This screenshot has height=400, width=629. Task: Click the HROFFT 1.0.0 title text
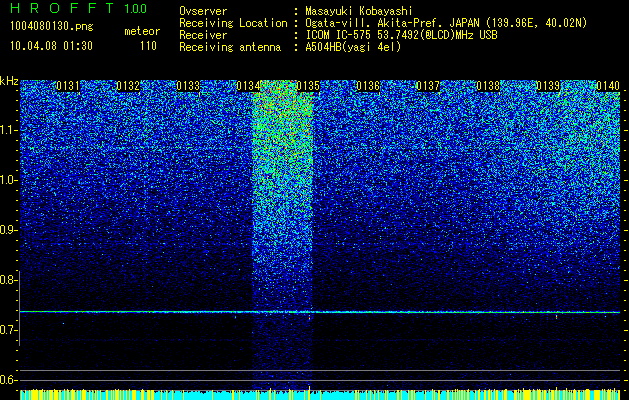click(78, 8)
